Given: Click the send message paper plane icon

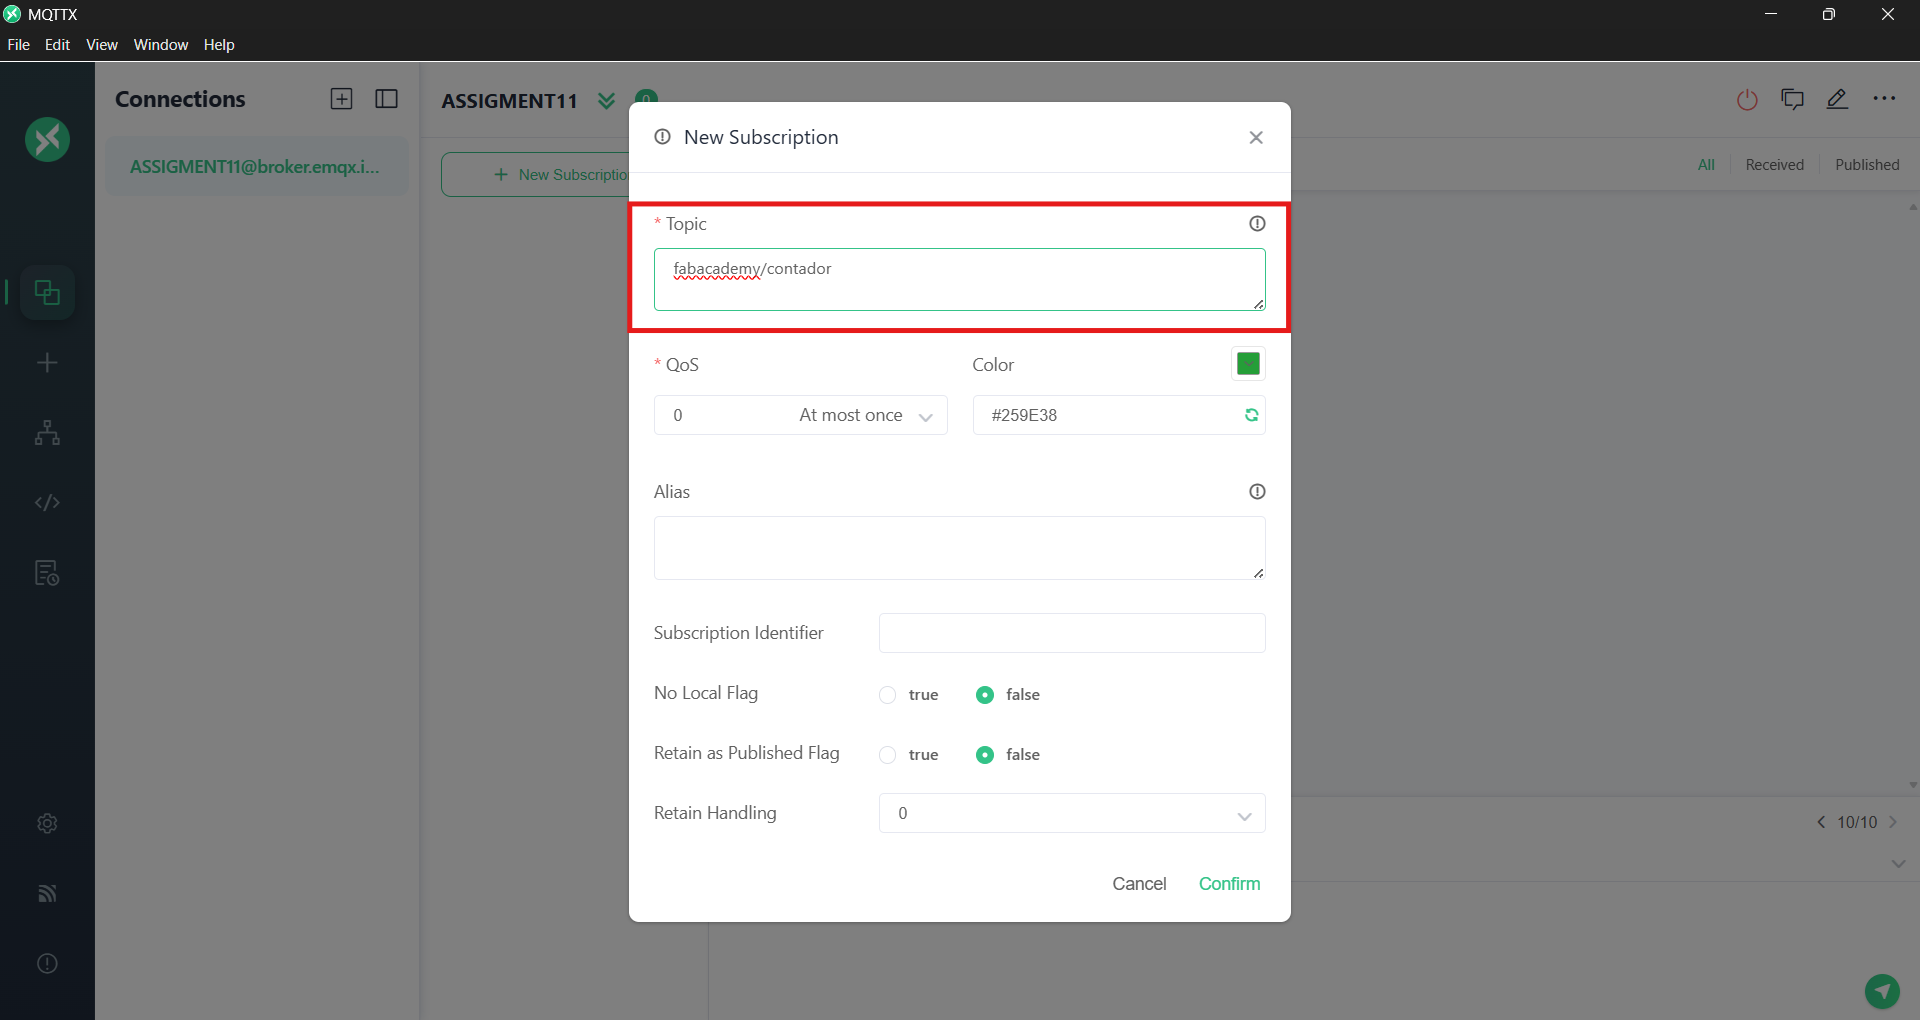Looking at the screenshot, I should click(x=1882, y=991).
